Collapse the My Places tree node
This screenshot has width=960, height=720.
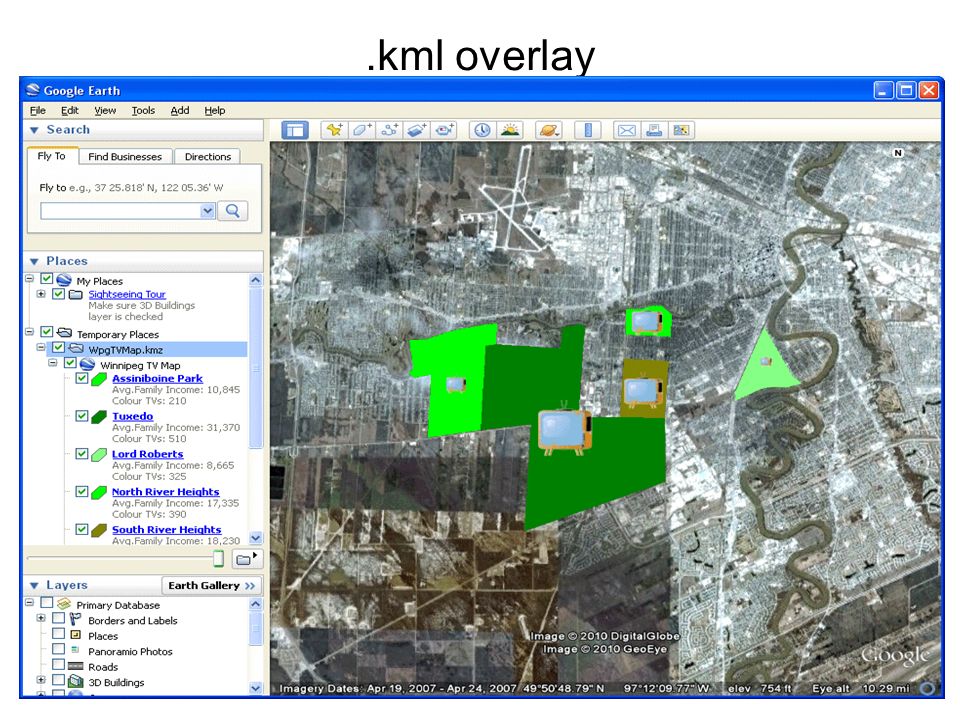29,279
